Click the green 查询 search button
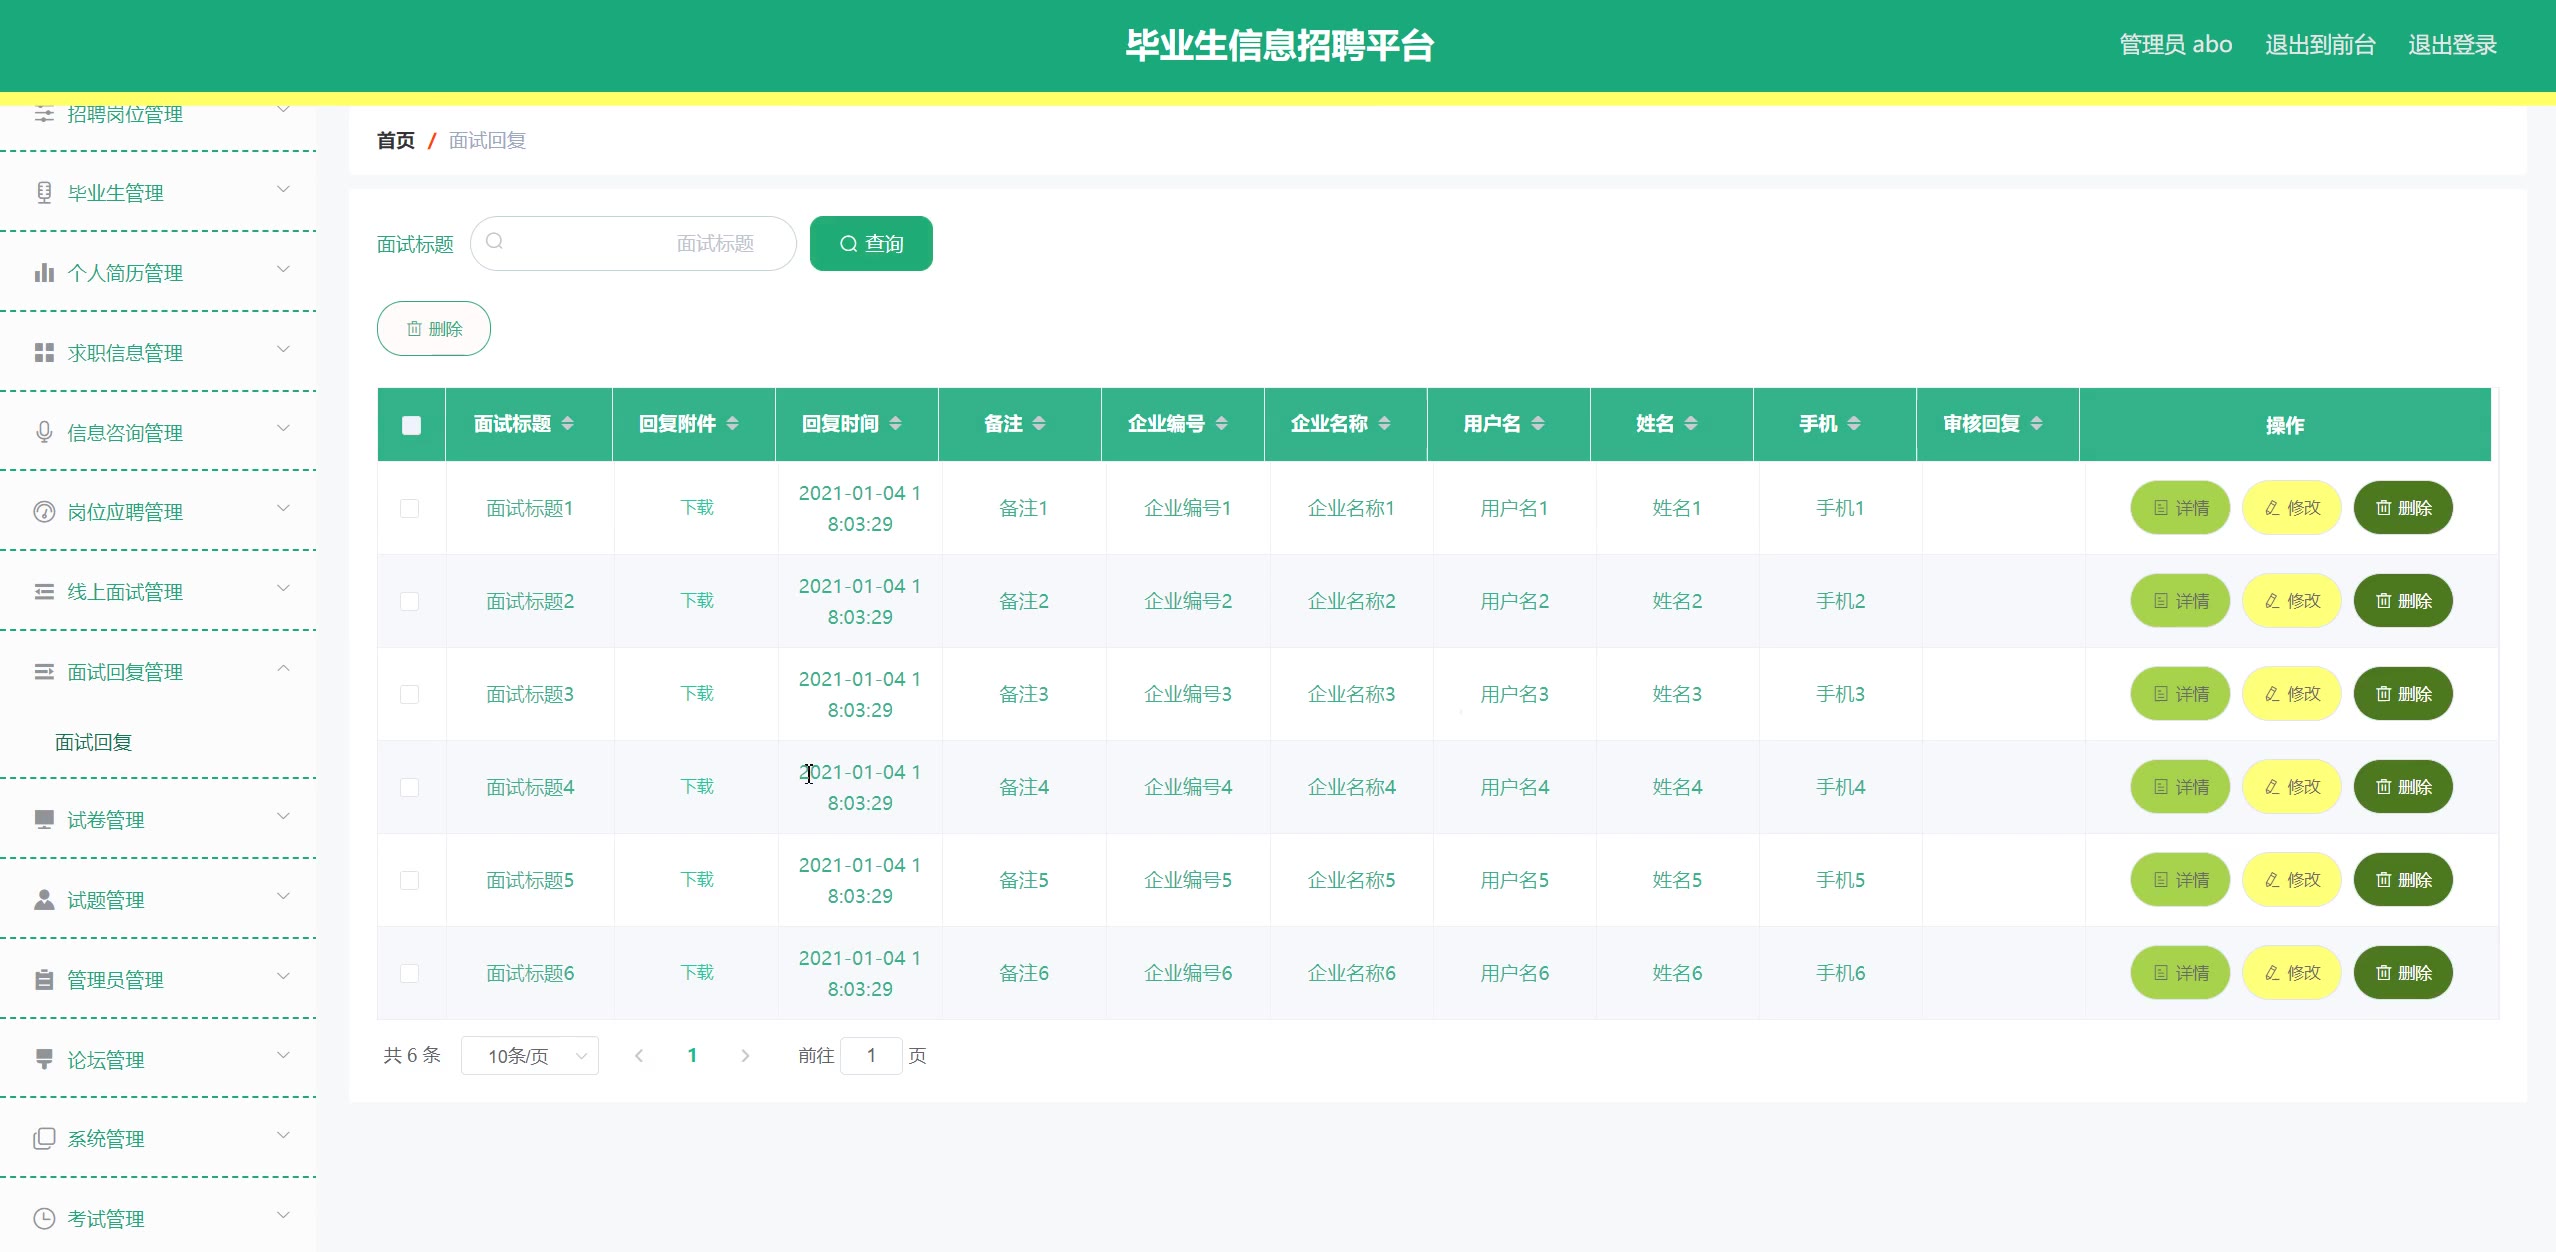Screen dimensions: 2556x1252 871,244
